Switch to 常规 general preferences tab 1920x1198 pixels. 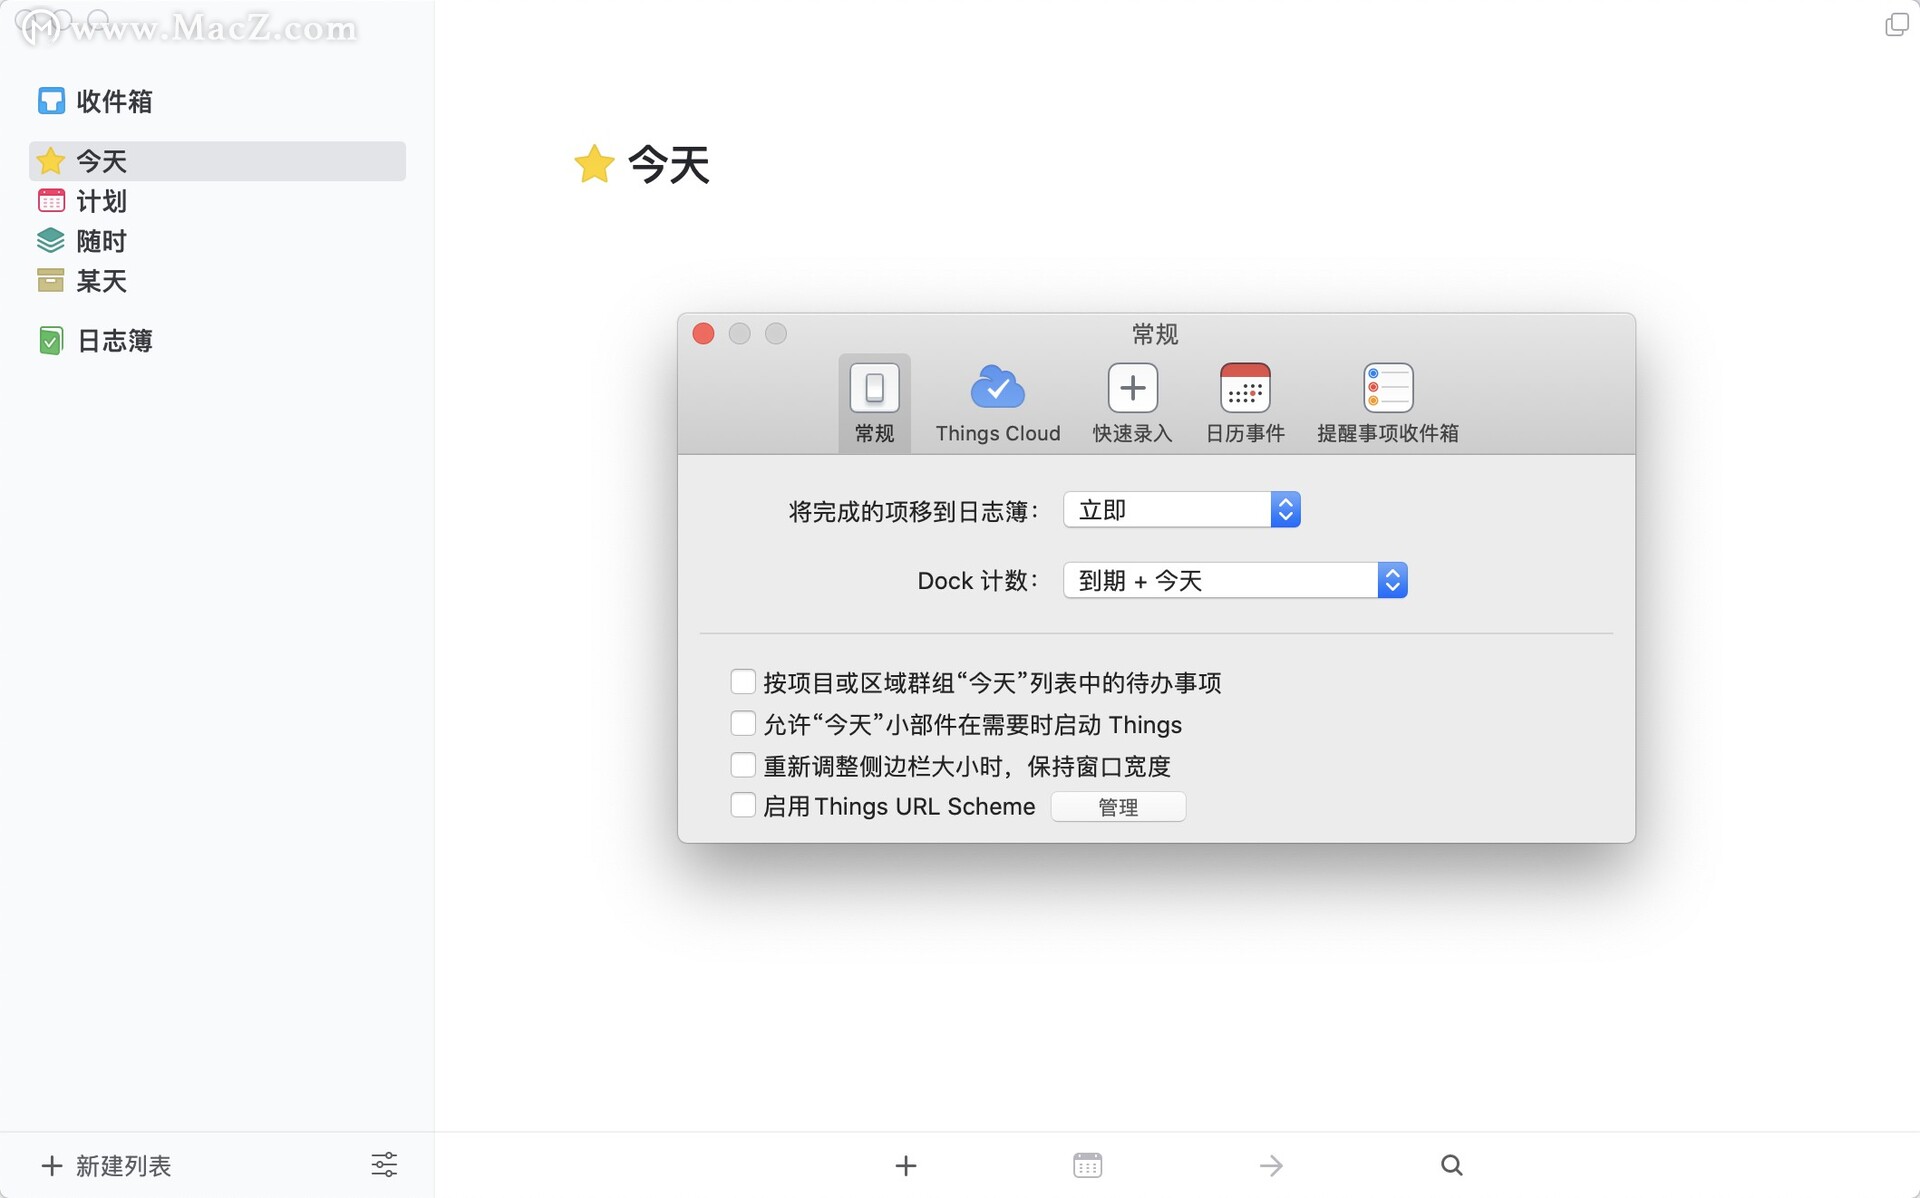point(875,403)
